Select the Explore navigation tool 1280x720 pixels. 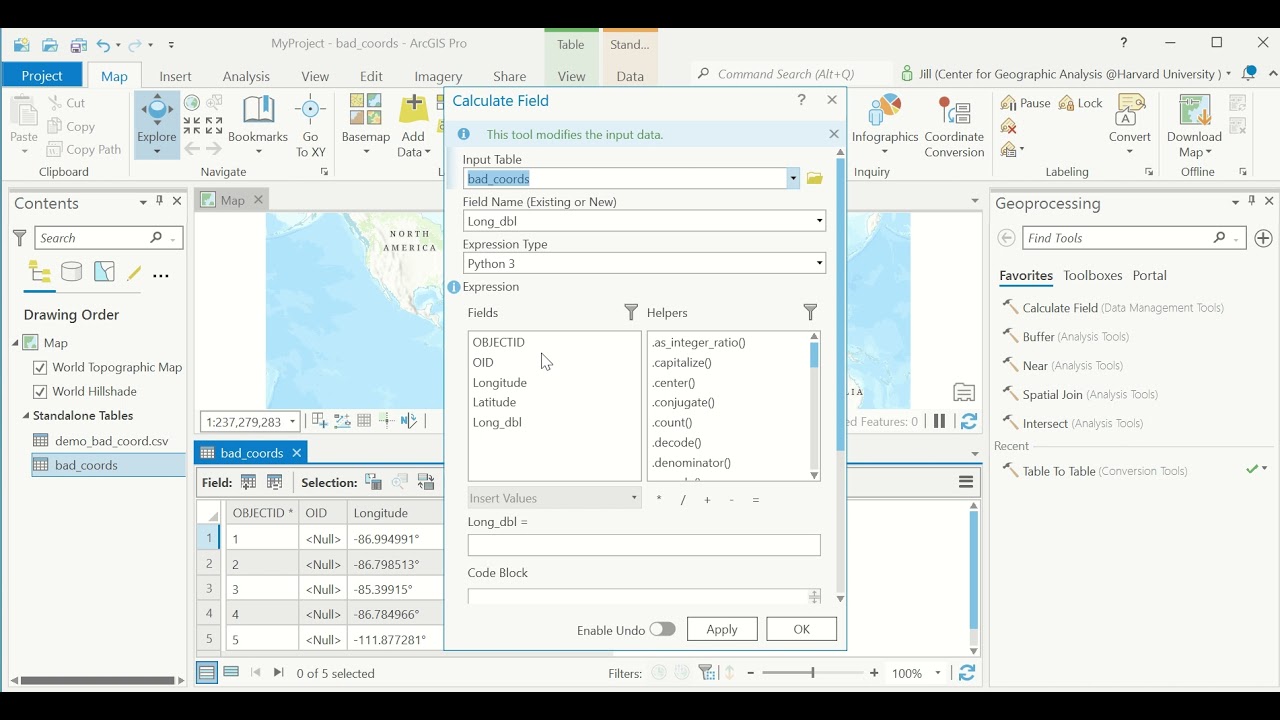(x=157, y=125)
